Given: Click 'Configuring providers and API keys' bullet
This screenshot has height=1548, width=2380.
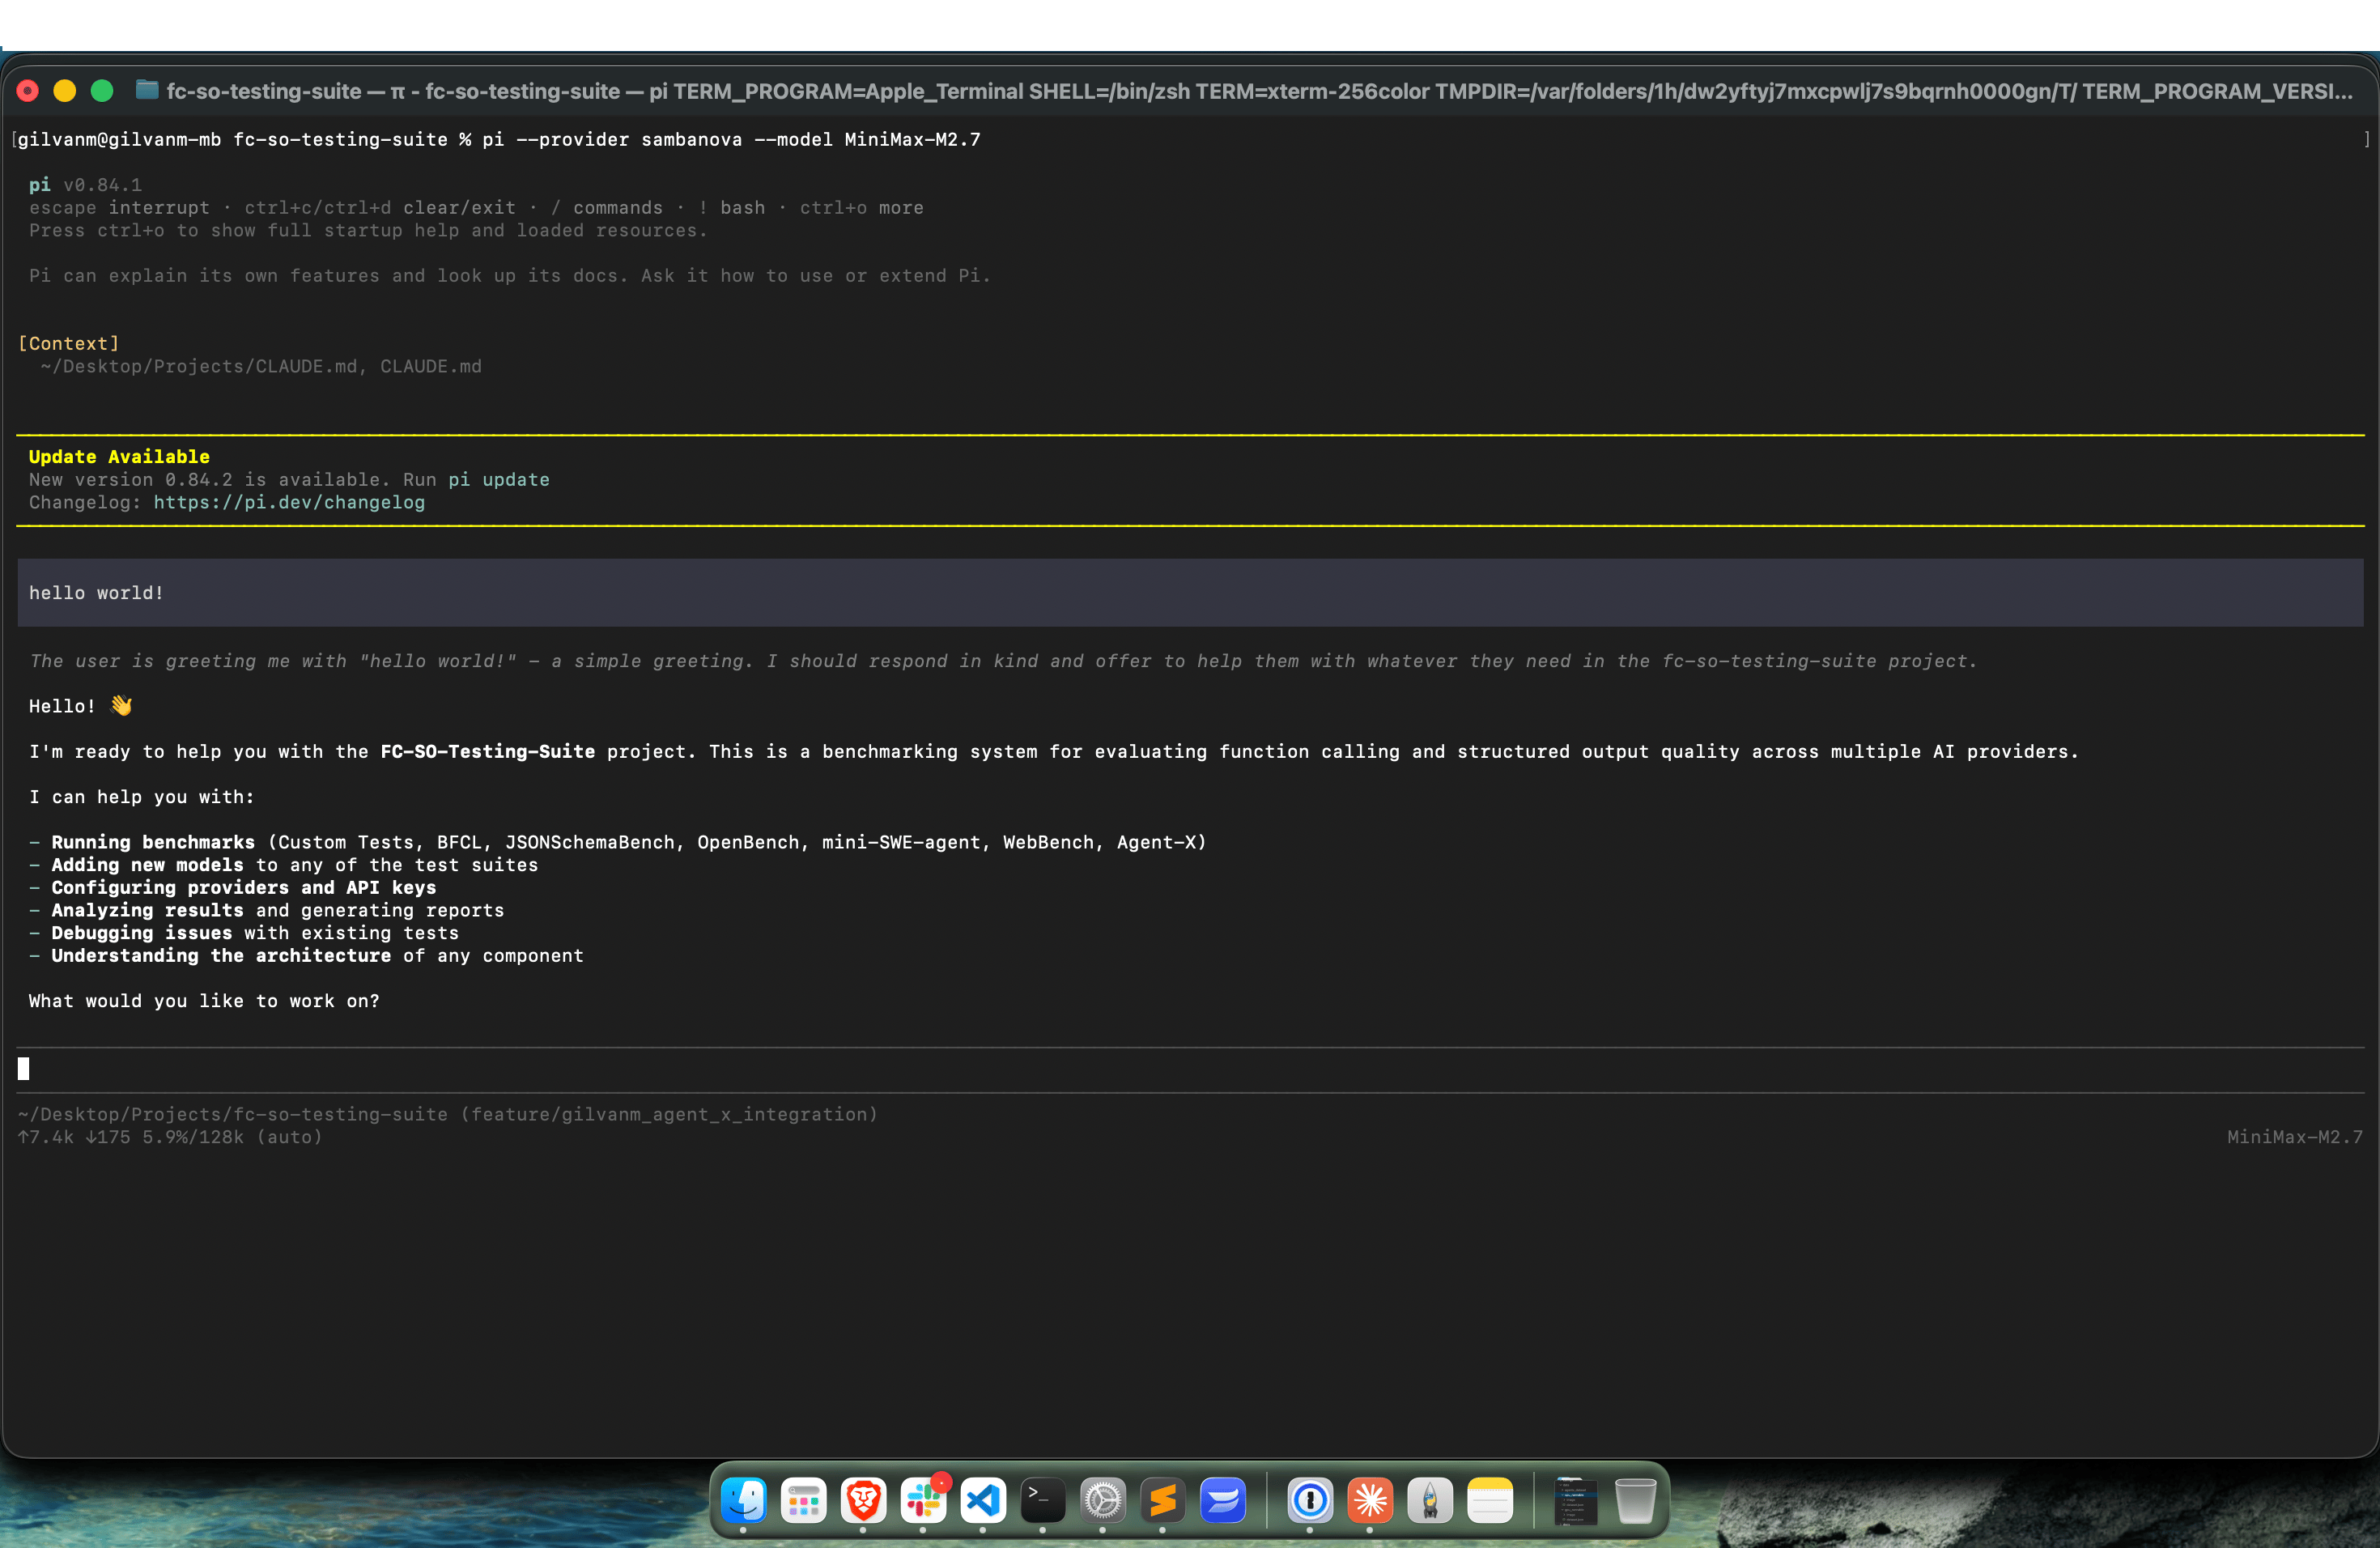Looking at the screenshot, I should 232,887.
